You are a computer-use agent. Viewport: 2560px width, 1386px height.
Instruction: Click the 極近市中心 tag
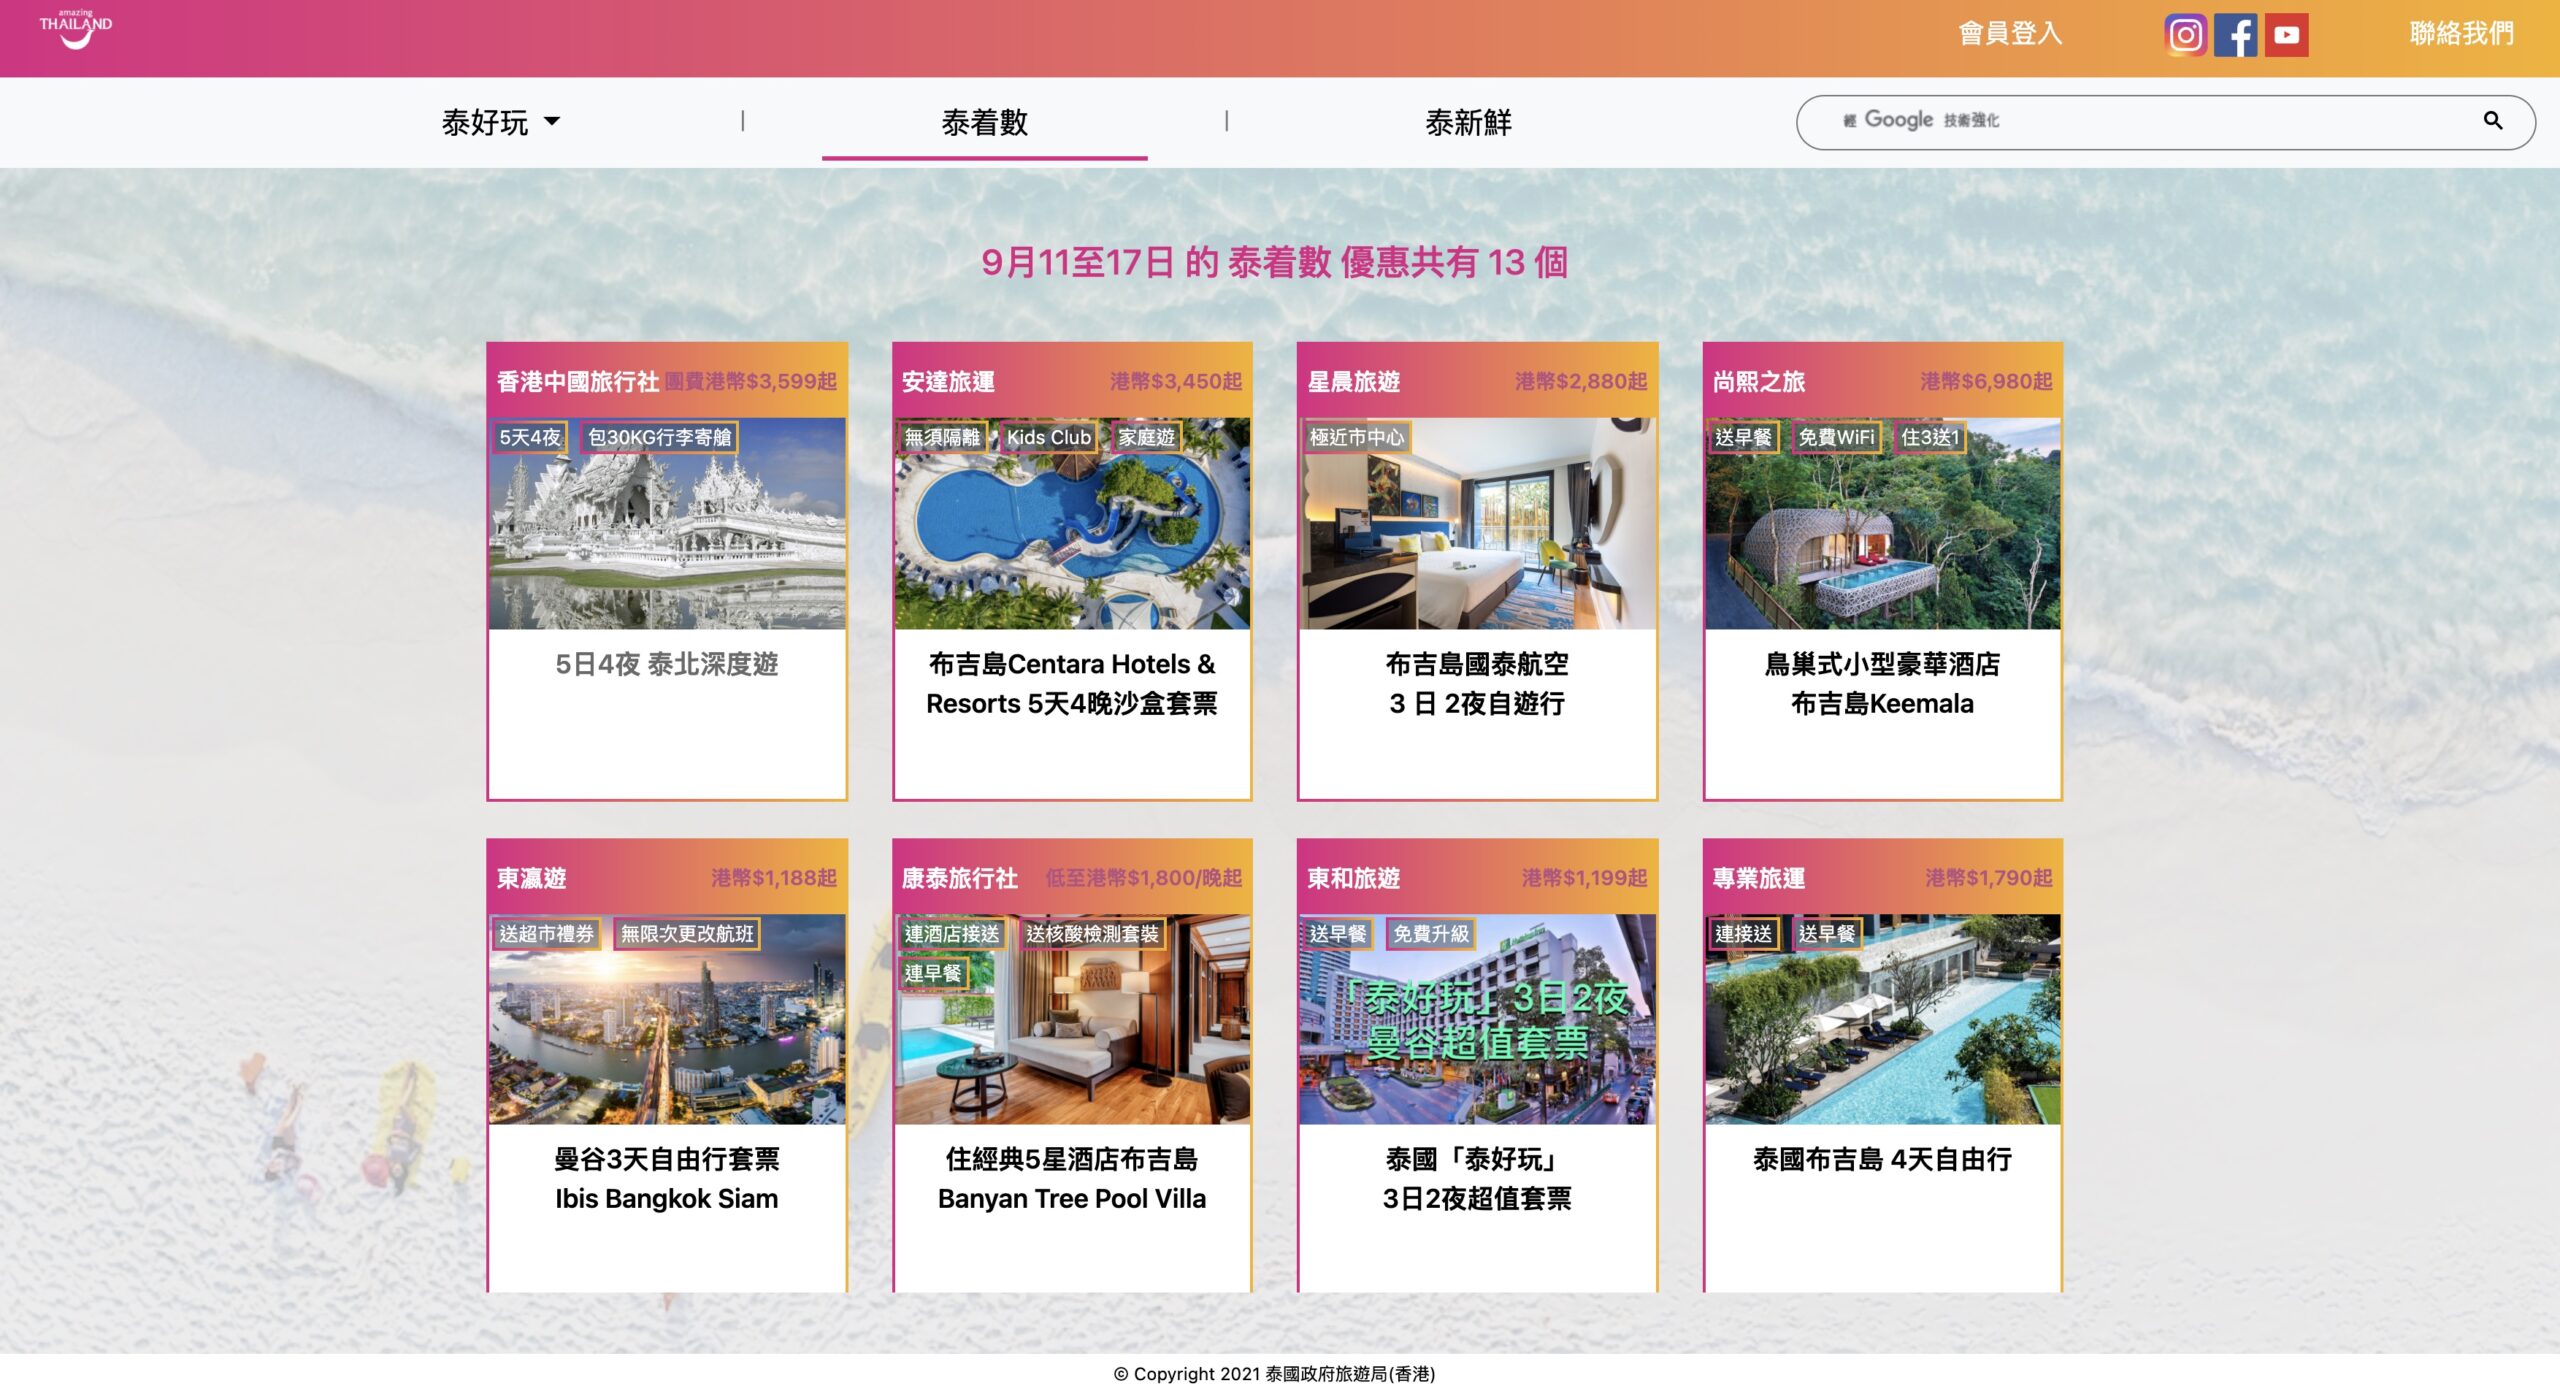point(1357,438)
